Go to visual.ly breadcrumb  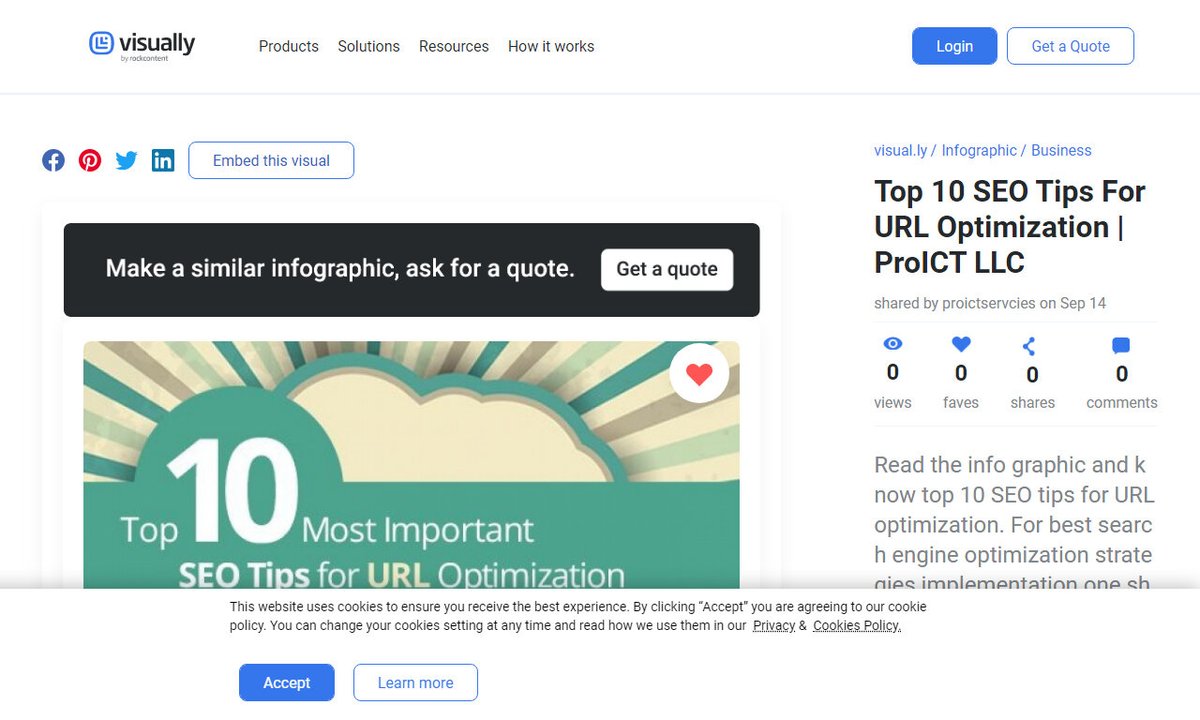pyautogui.click(x=901, y=150)
